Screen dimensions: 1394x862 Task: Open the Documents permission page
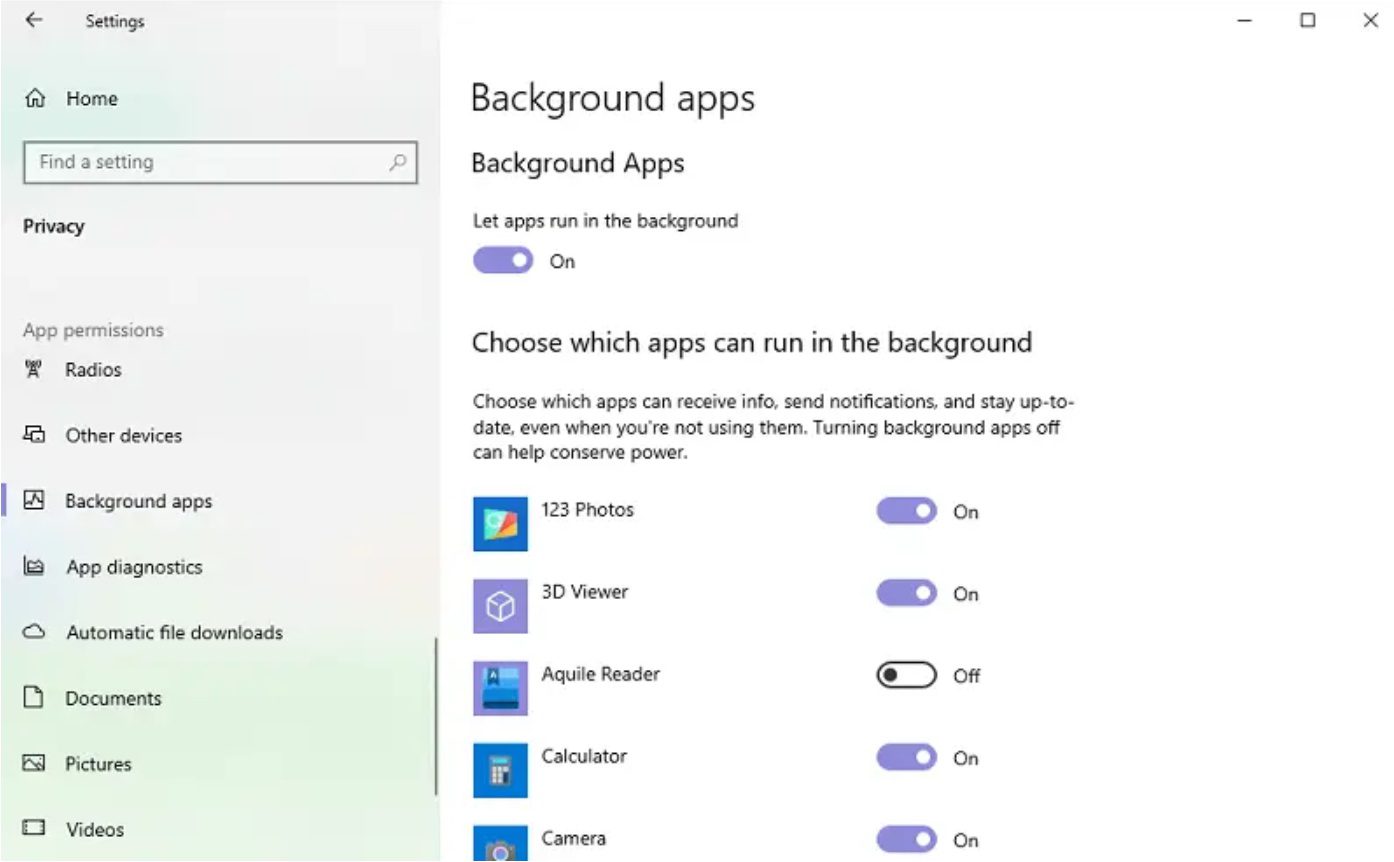113,698
